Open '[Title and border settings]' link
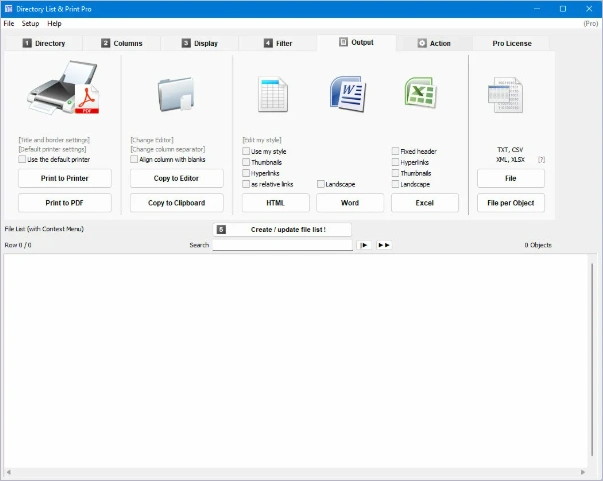This screenshot has height=481, width=603. coord(54,140)
